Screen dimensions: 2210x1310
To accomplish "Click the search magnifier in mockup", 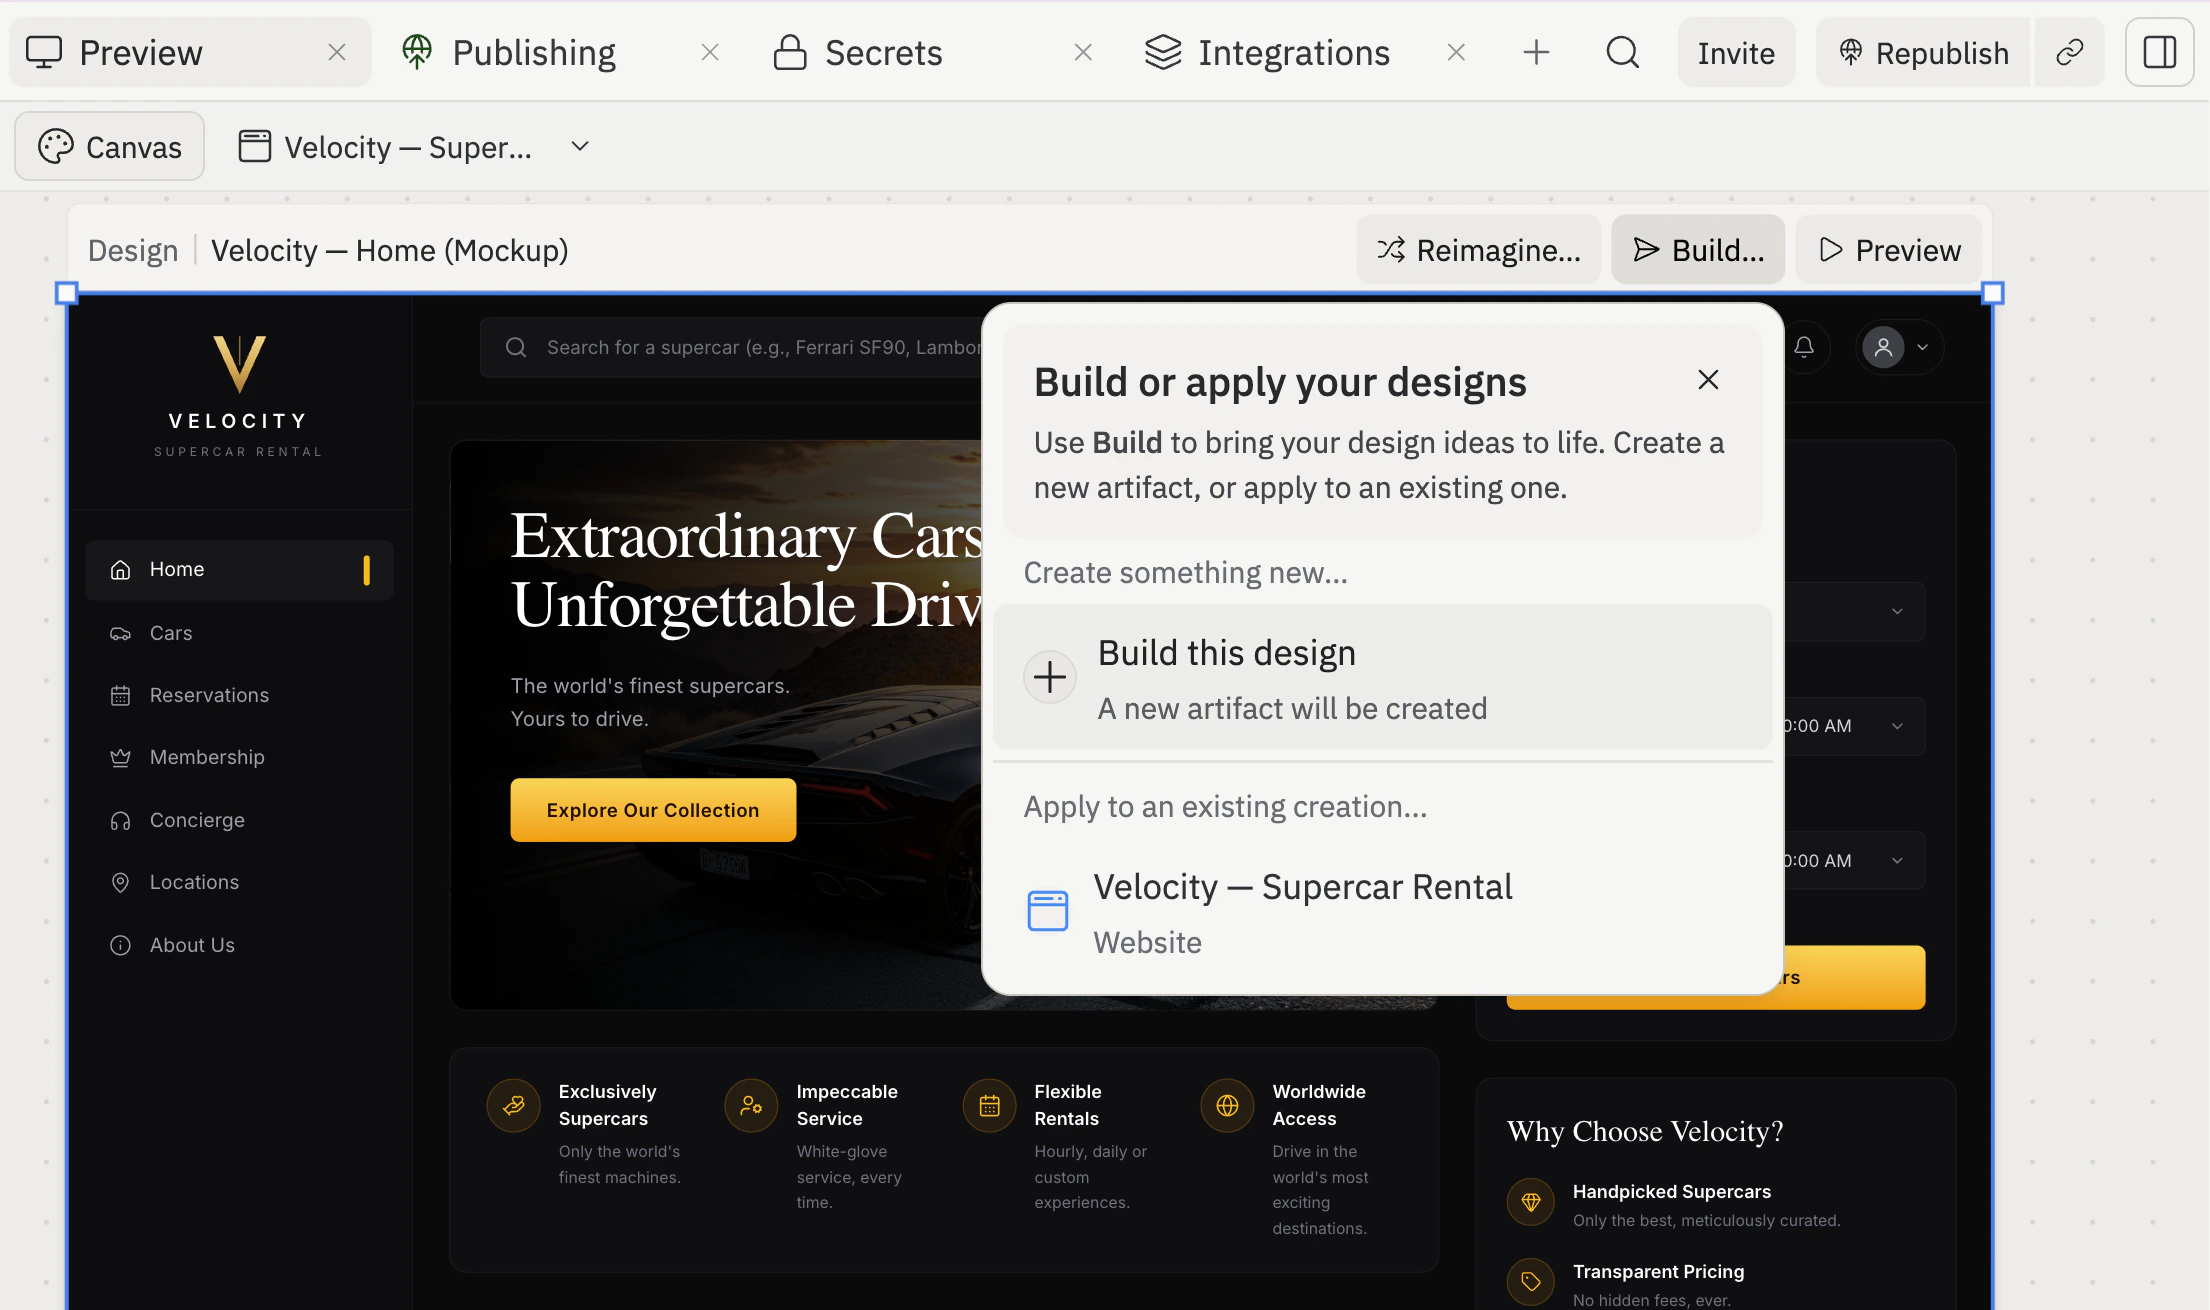I will [x=516, y=347].
